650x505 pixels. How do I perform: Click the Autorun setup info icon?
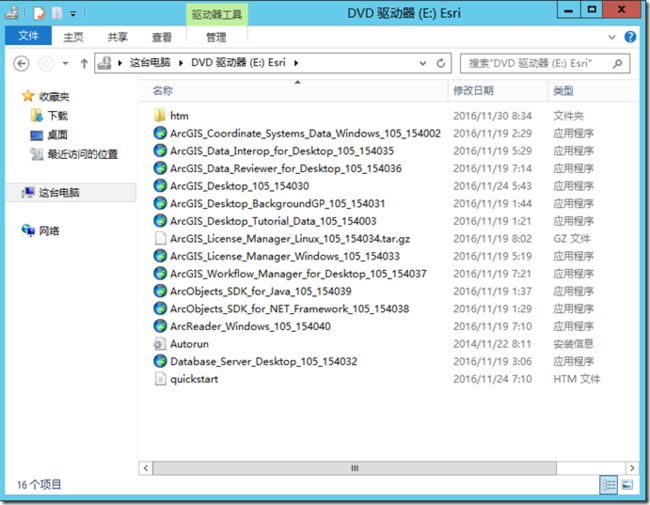[x=160, y=344]
